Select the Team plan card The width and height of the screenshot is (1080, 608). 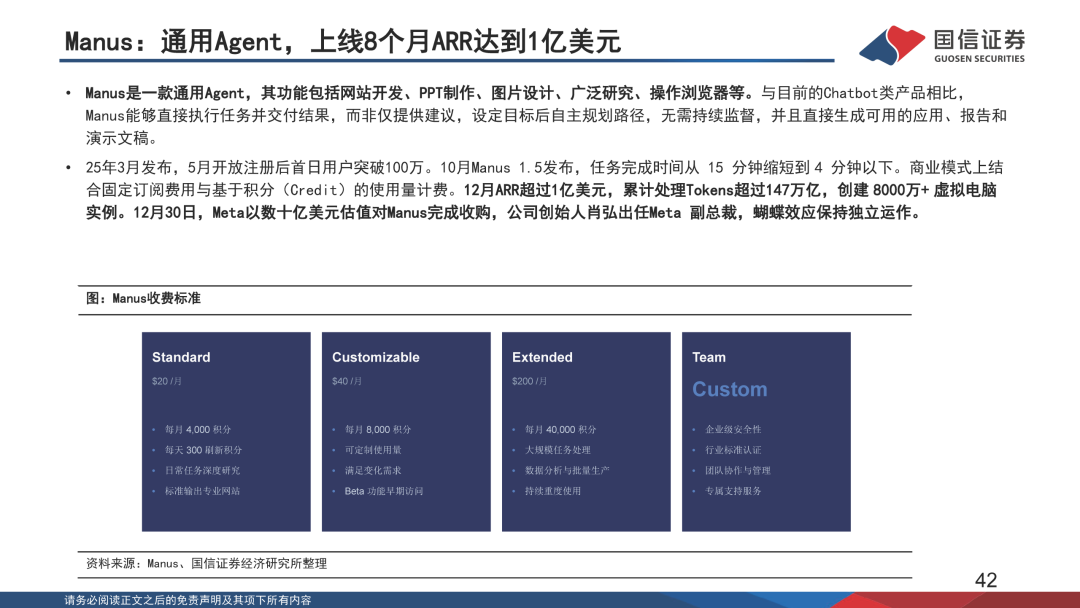point(766,432)
